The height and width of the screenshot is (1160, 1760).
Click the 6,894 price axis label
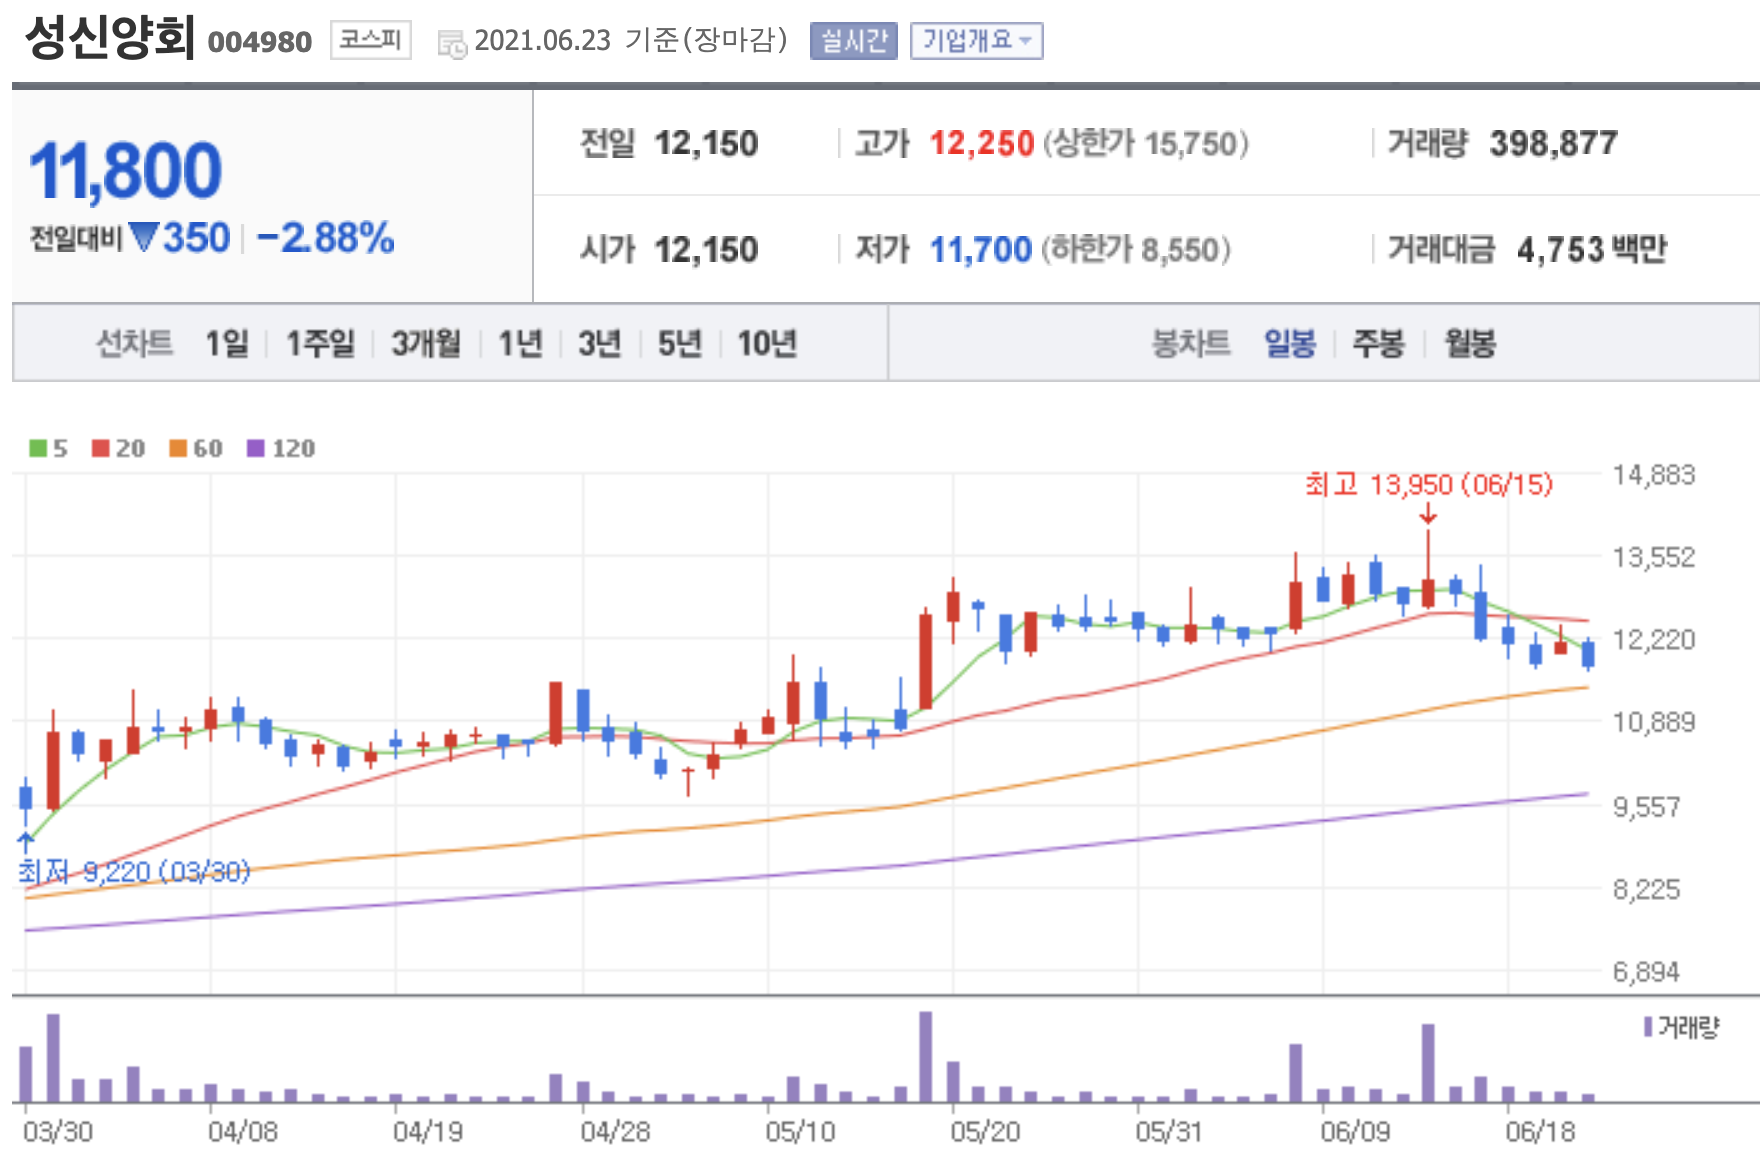[x=1646, y=972]
